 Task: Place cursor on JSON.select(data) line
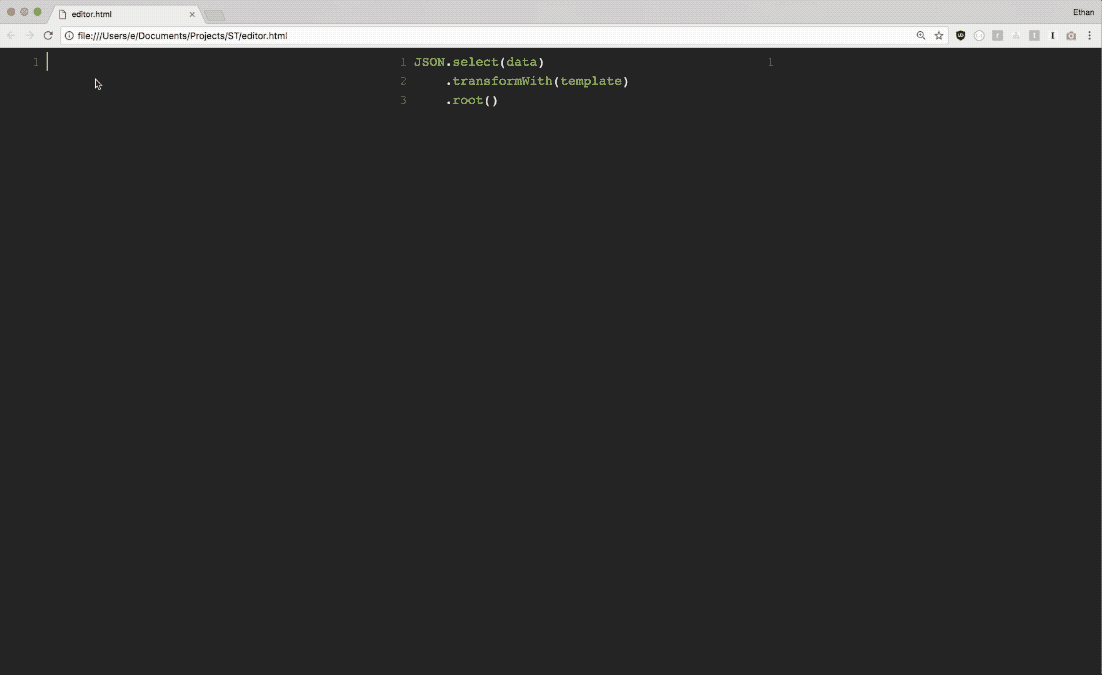[x=479, y=62]
